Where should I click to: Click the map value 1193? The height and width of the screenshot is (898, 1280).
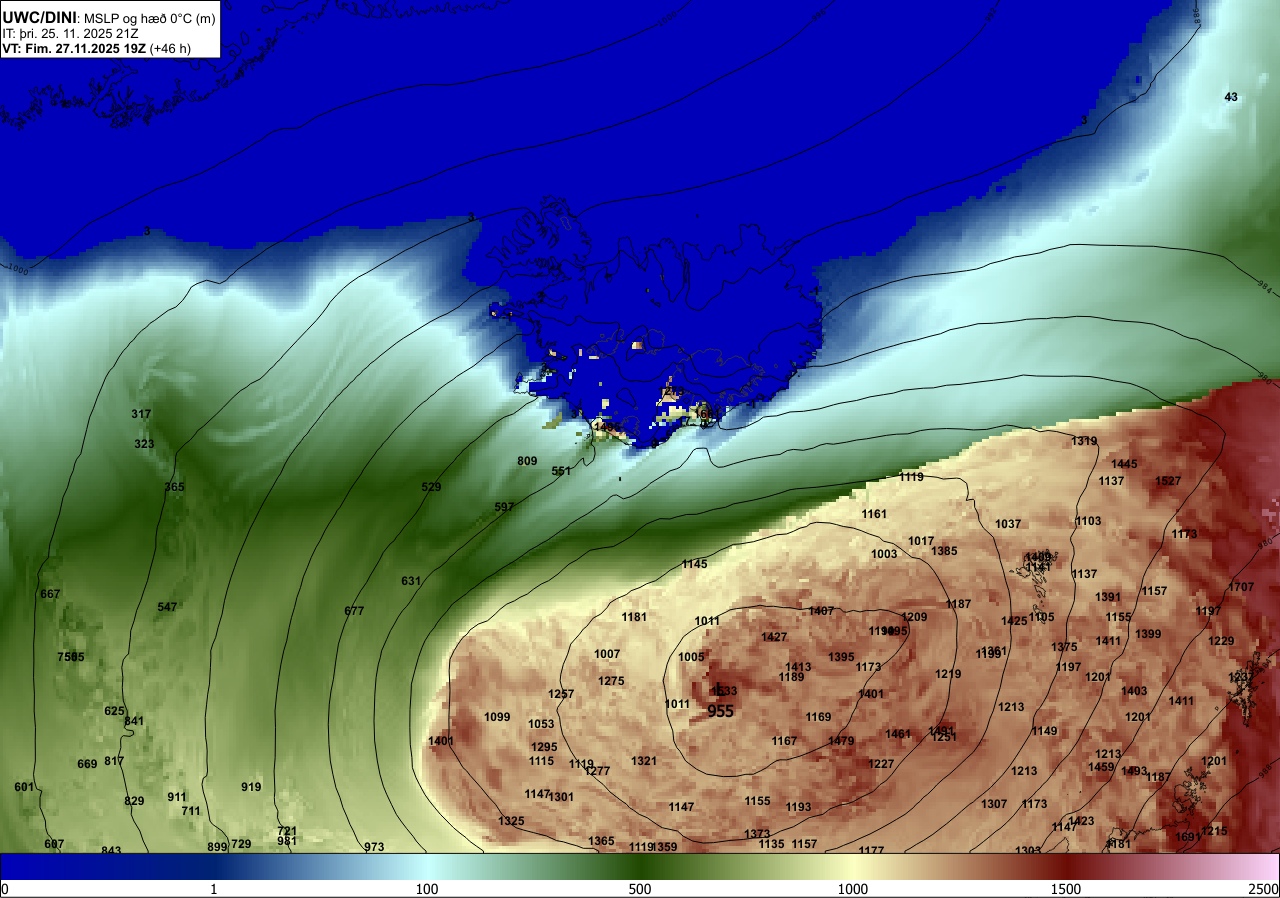[798, 807]
